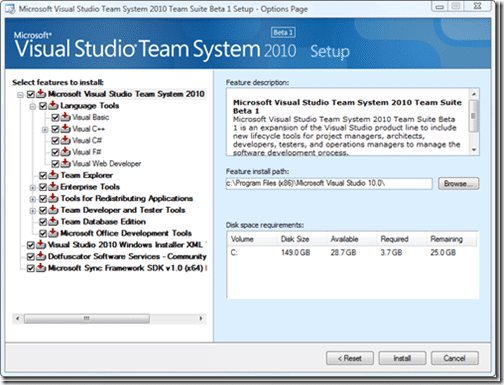Click the Install button

[402, 358]
